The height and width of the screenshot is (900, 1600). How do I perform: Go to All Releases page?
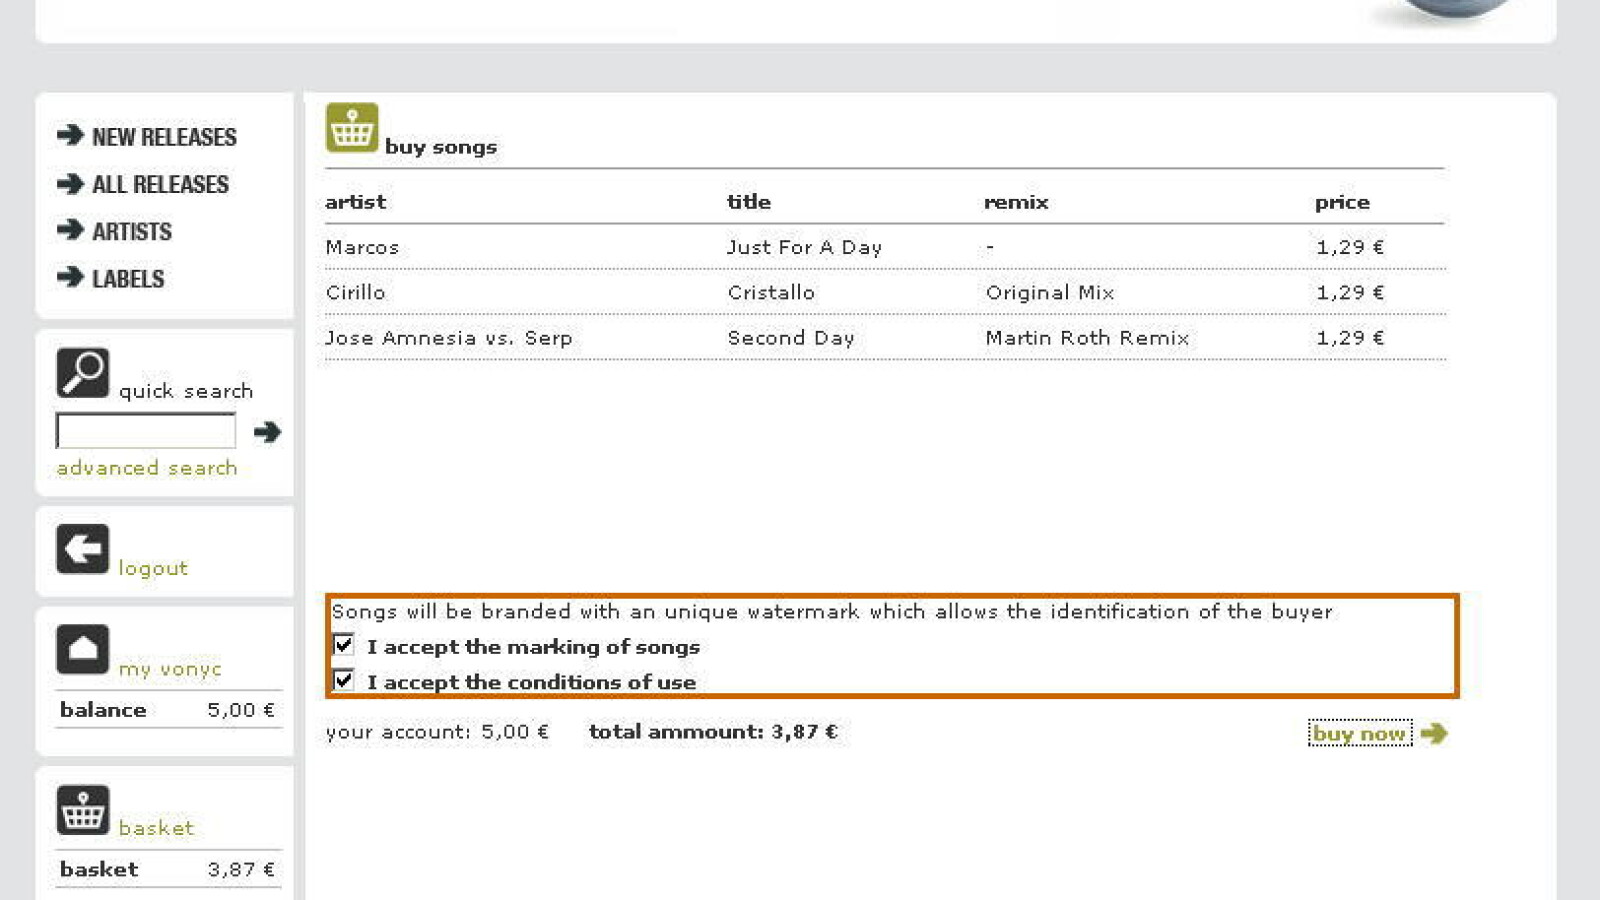click(x=160, y=184)
